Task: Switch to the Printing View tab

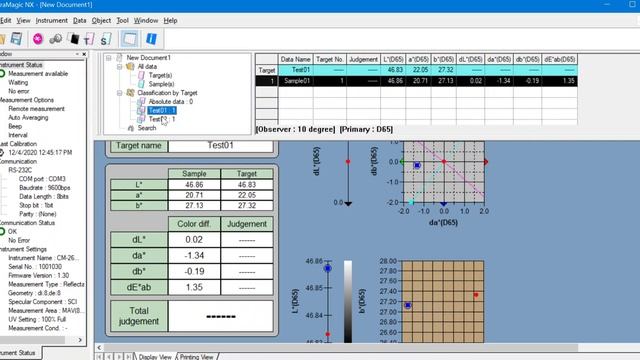Action: click(197, 357)
